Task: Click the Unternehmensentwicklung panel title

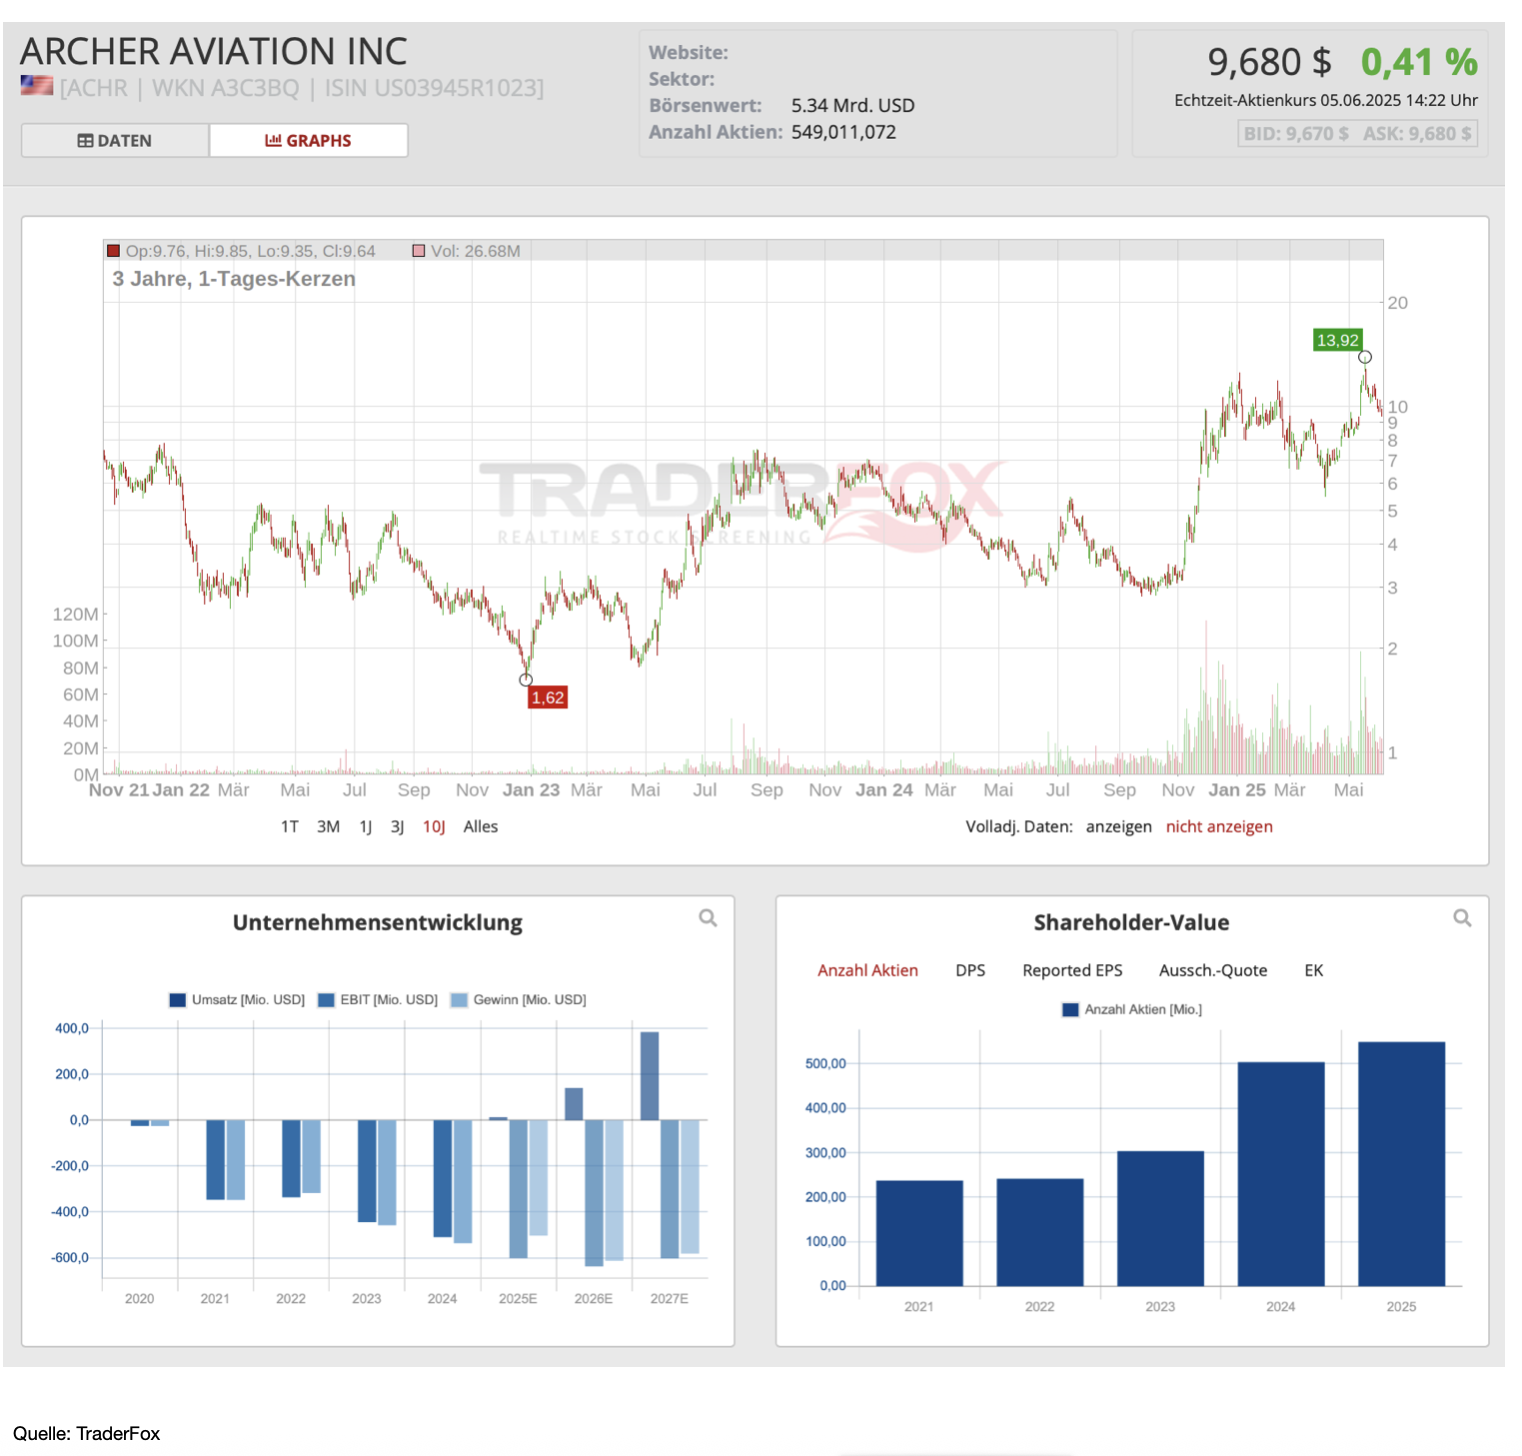Action: 378,923
